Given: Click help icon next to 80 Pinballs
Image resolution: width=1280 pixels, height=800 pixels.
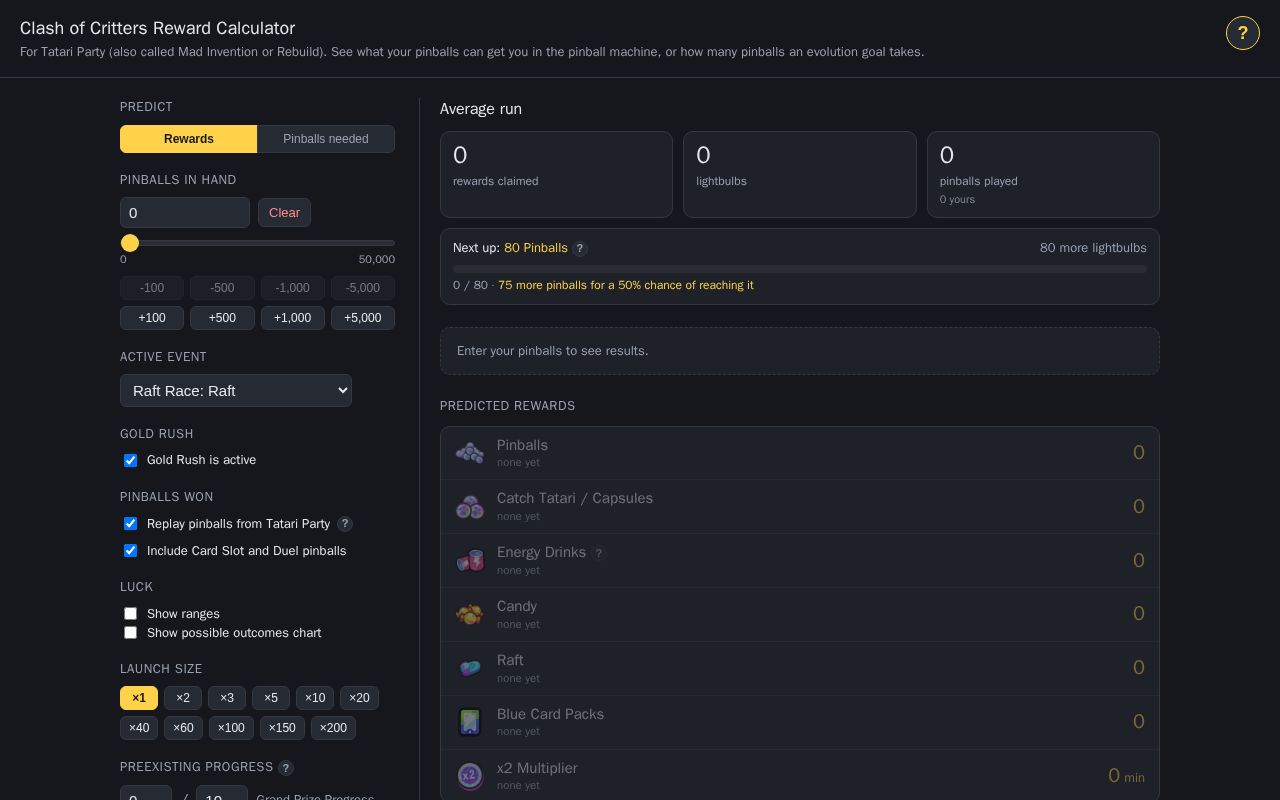Looking at the screenshot, I should 580,249.
